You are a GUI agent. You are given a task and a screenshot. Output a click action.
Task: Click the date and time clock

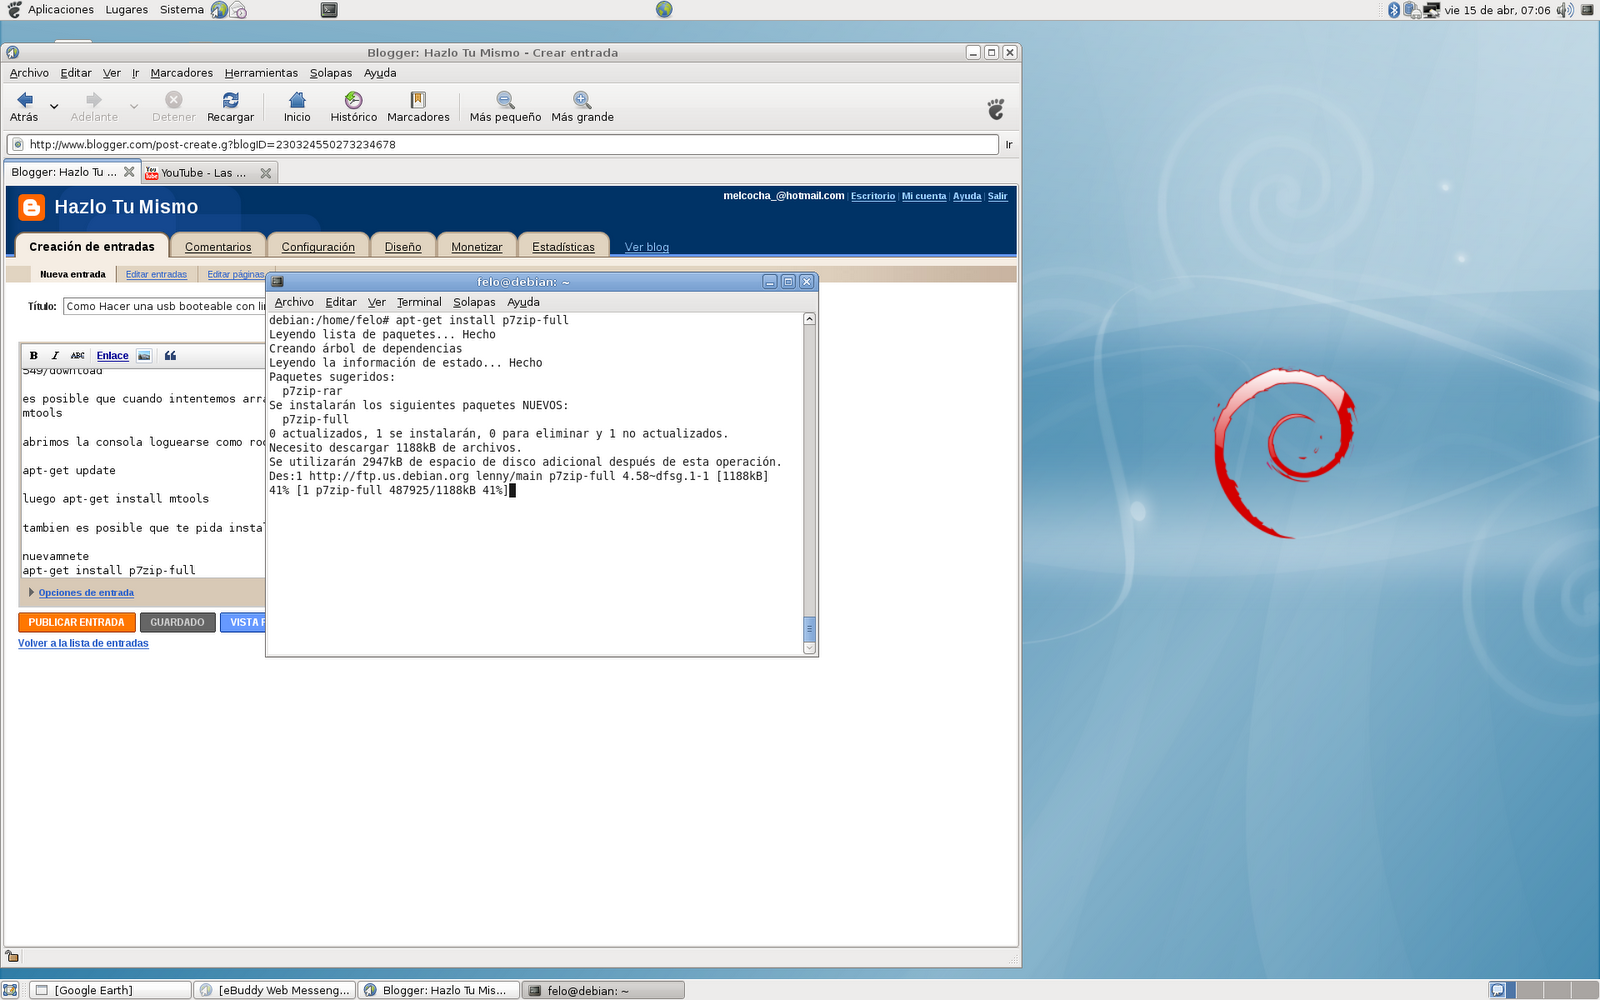[x=1497, y=10]
